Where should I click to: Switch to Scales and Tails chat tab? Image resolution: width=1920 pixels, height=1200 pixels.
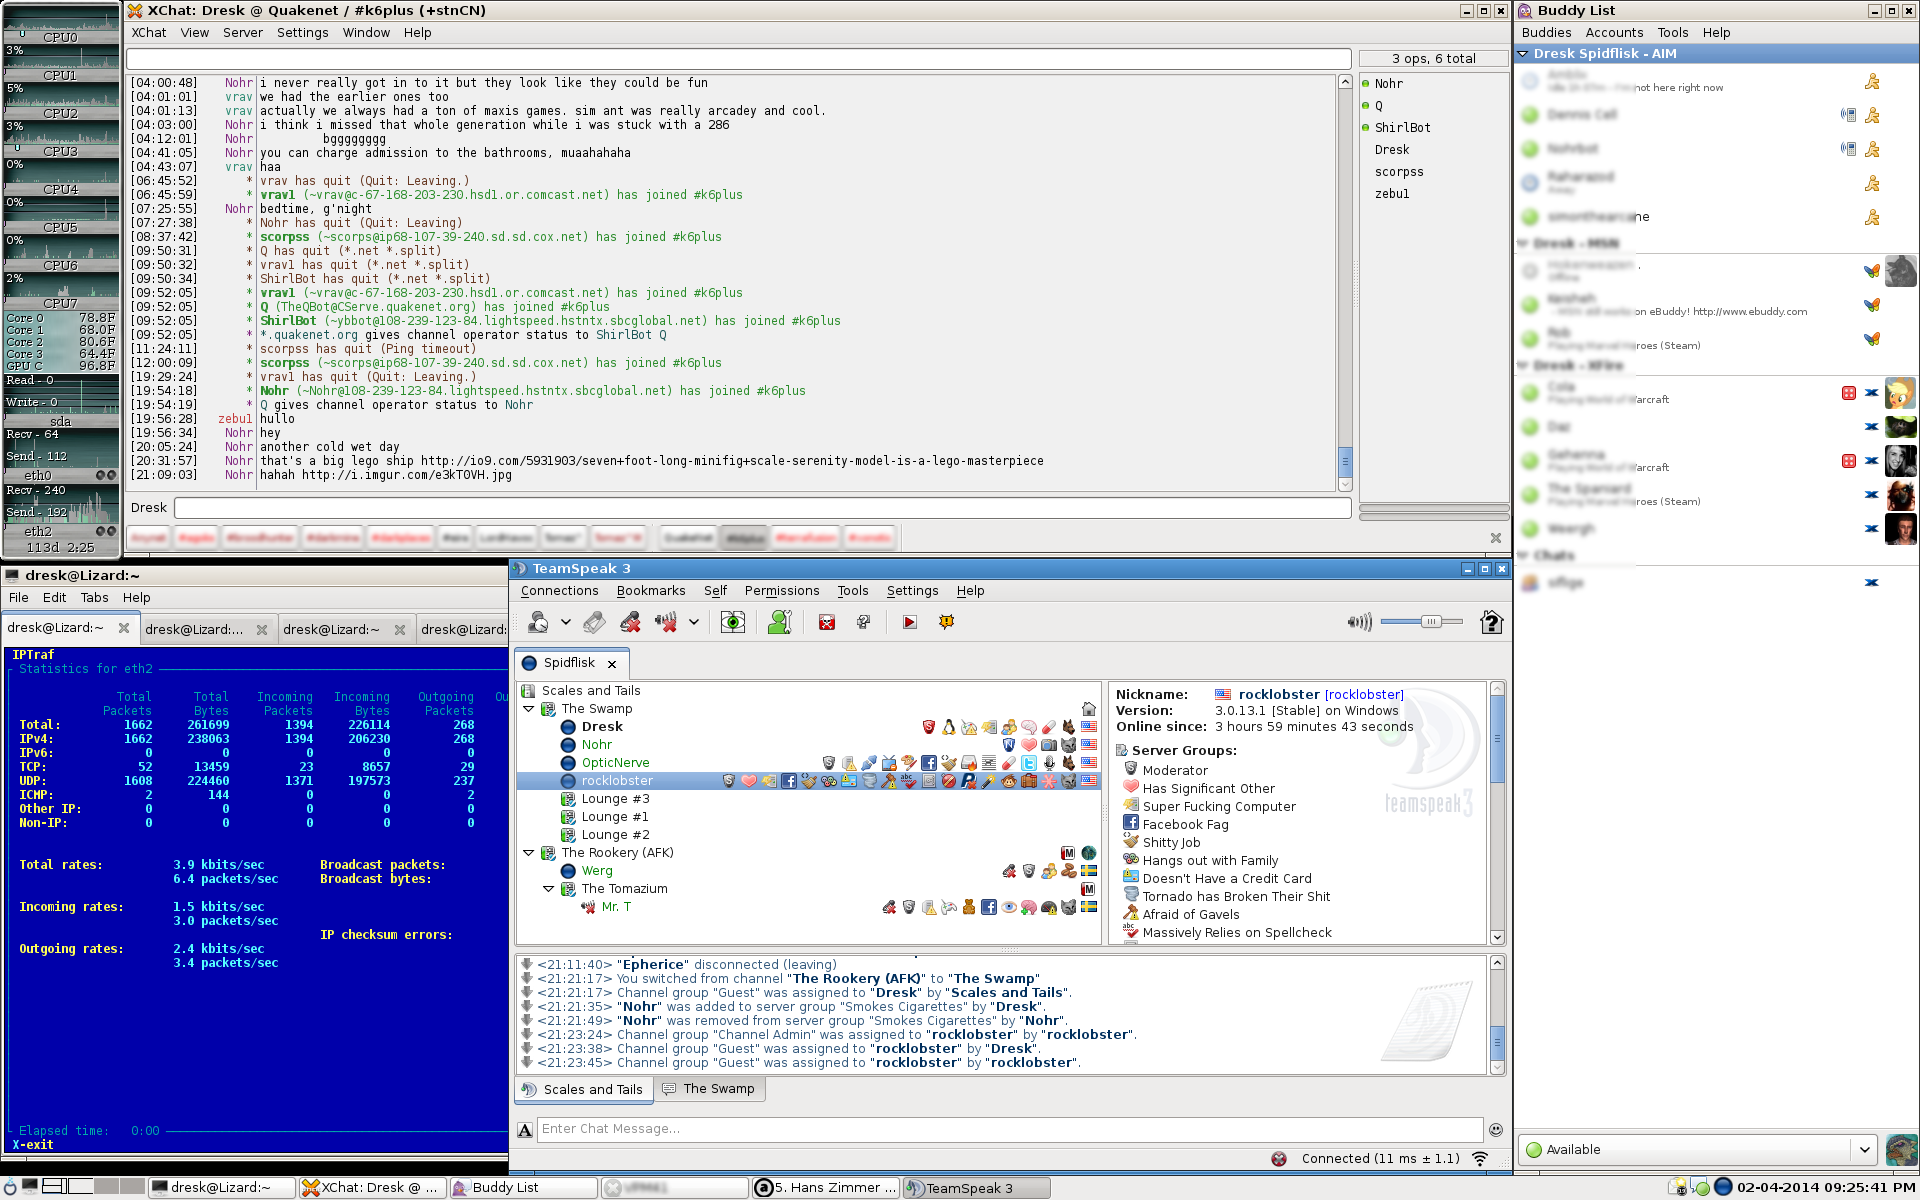(x=584, y=1089)
